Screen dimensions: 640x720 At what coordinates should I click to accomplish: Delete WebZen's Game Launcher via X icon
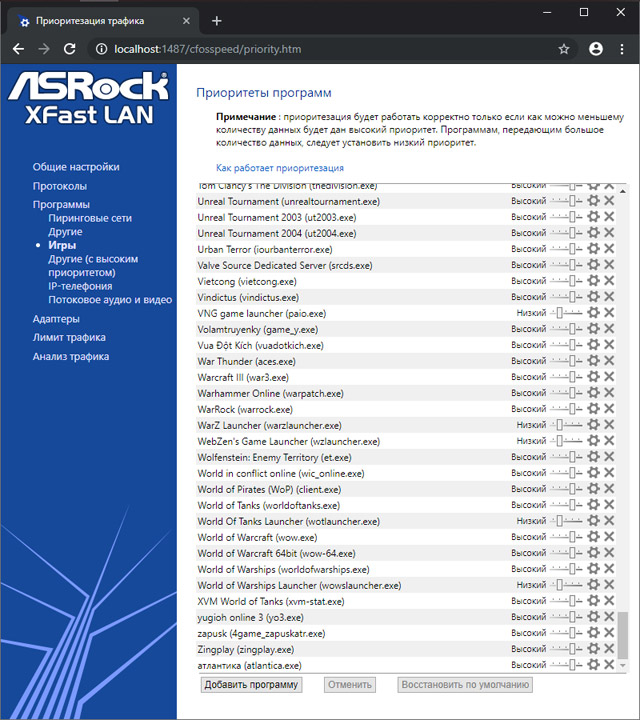click(609, 441)
